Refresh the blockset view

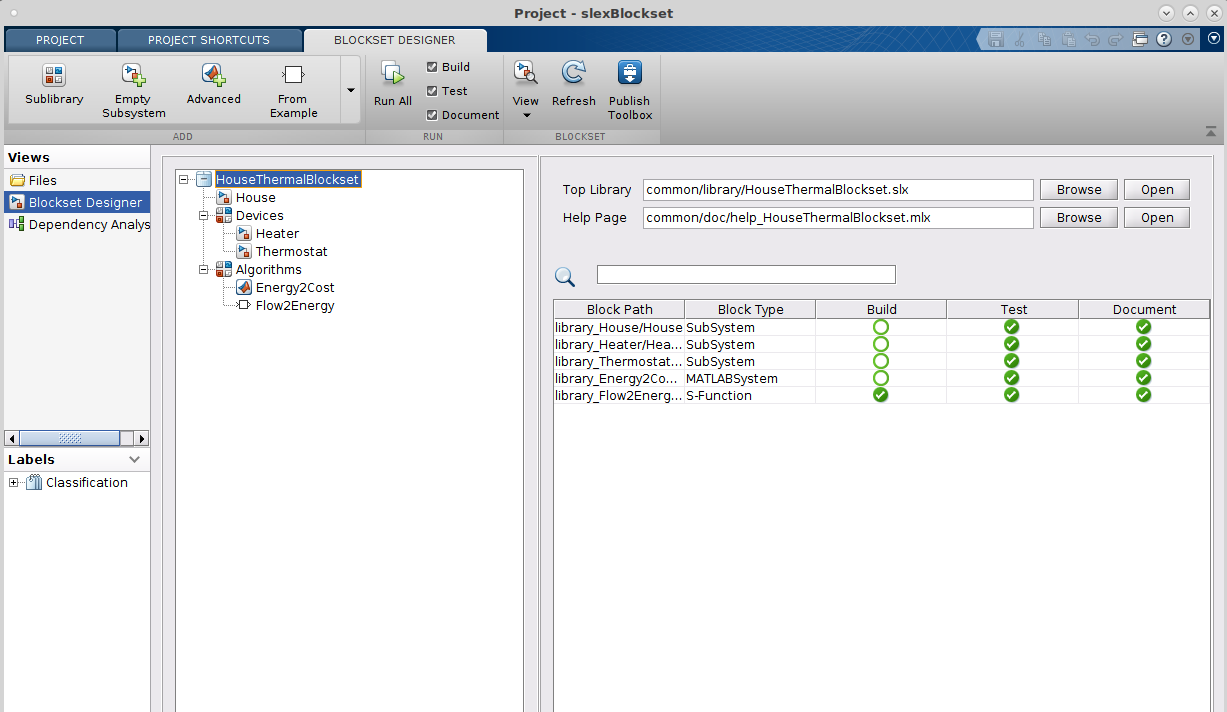pos(573,75)
